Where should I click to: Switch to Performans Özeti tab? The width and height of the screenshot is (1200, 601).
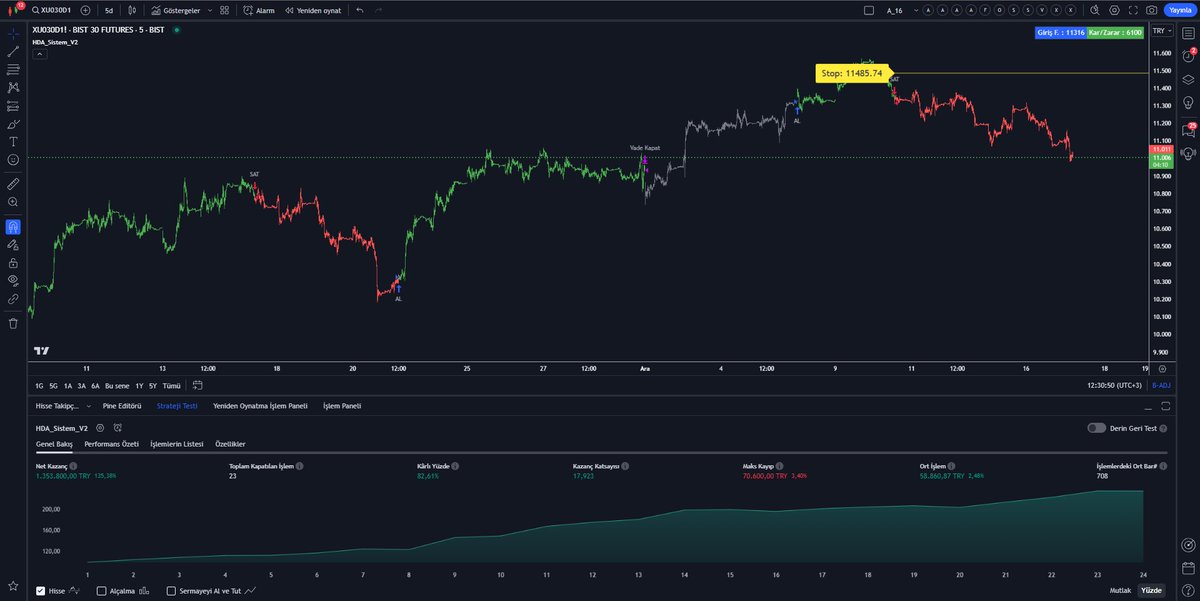pyautogui.click(x=111, y=443)
